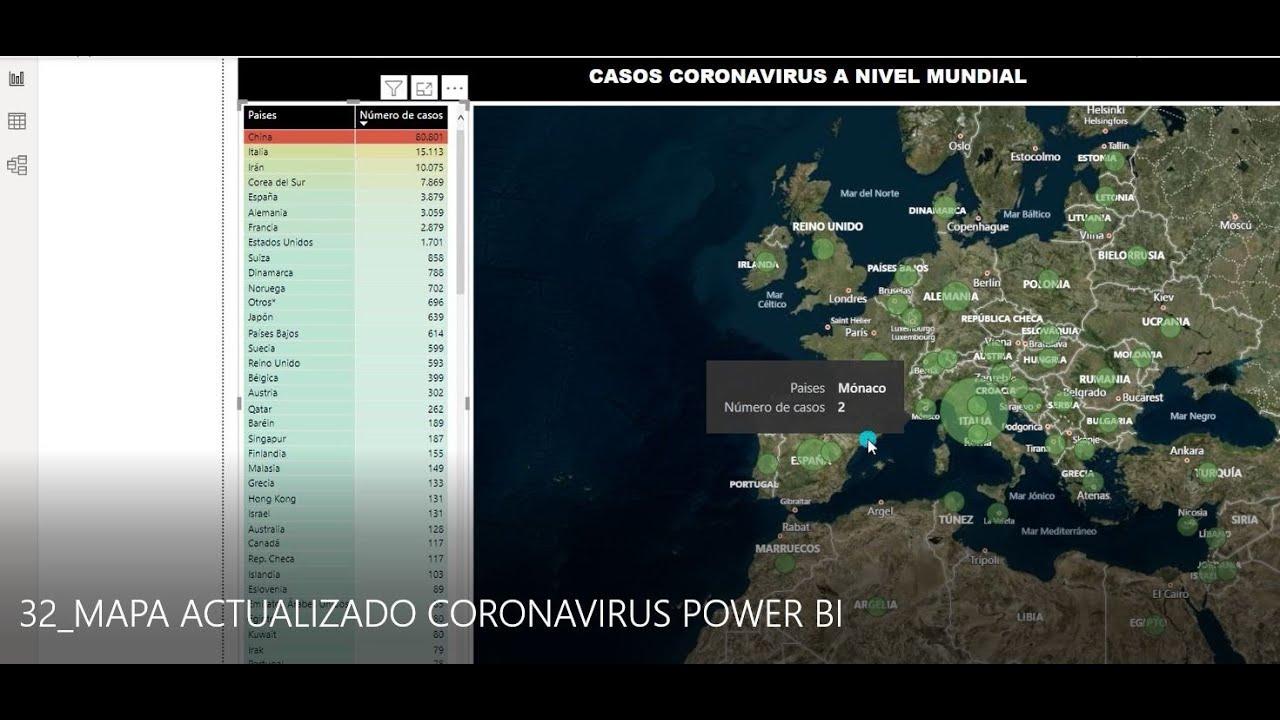The image size is (1280, 720).
Task: Select the China row in the table
Action: (x=346, y=137)
